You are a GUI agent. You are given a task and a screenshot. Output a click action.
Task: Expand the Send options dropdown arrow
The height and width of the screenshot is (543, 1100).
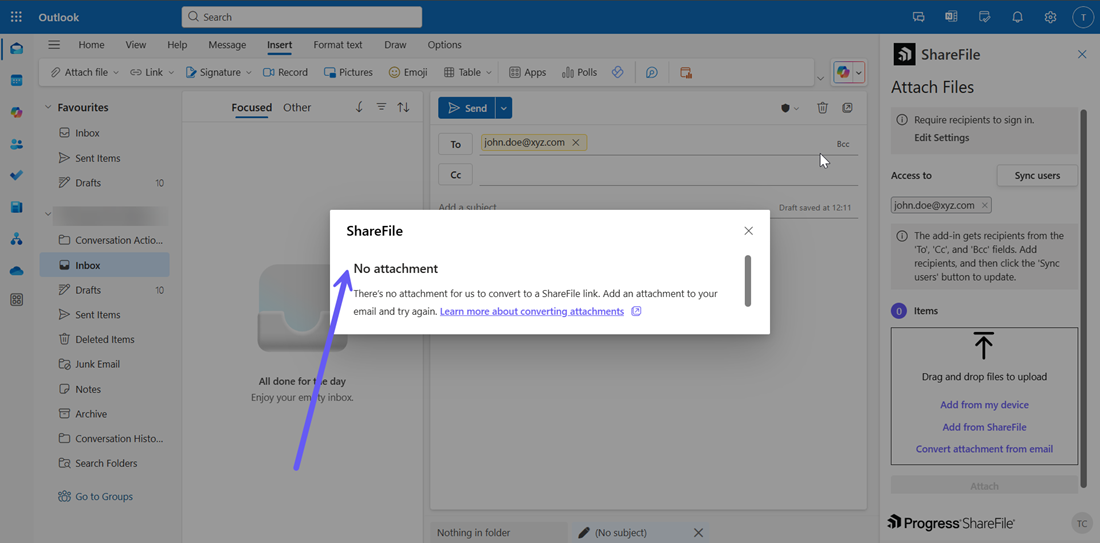(x=504, y=108)
